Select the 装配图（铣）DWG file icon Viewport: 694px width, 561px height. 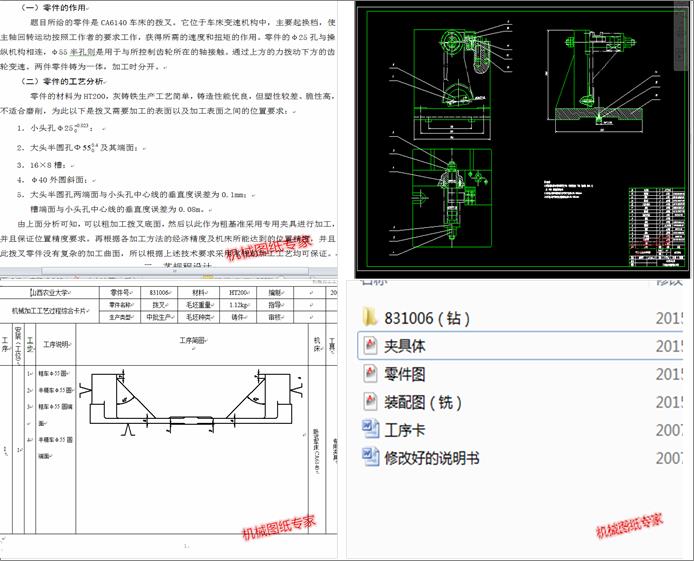(x=370, y=401)
